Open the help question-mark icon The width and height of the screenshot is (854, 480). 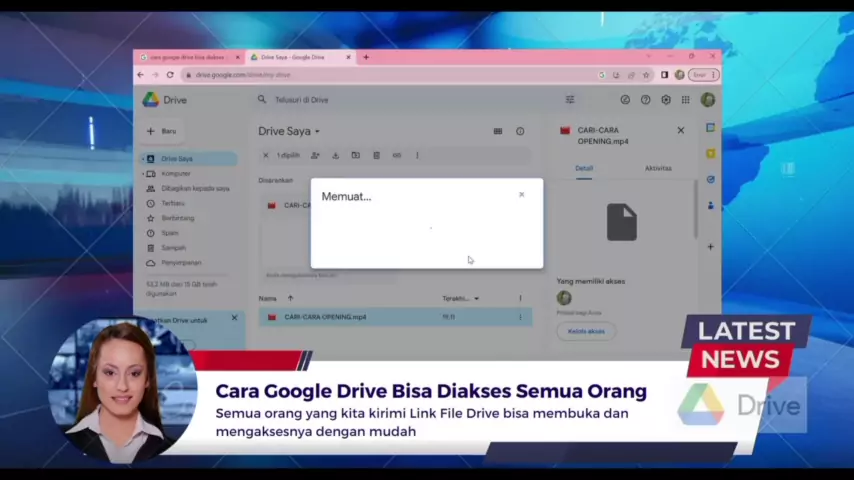click(x=645, y=100)
